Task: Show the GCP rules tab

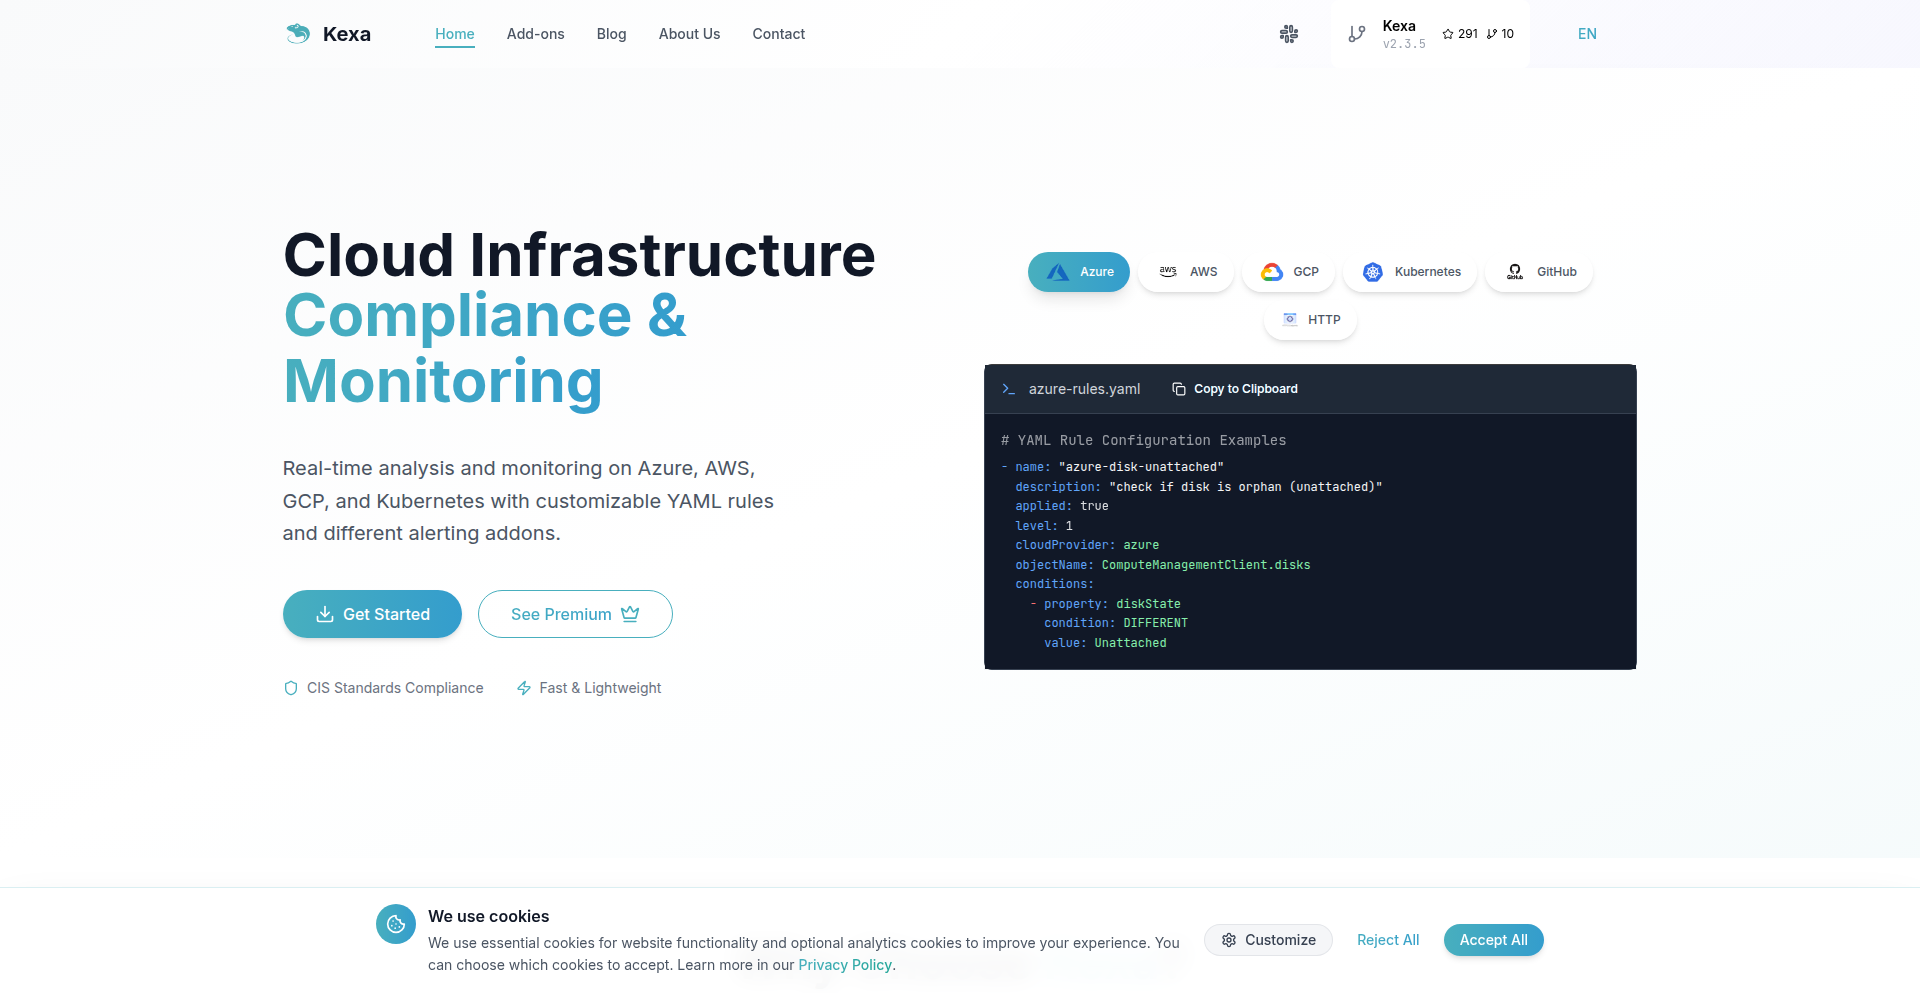Action: point(1289,272)
